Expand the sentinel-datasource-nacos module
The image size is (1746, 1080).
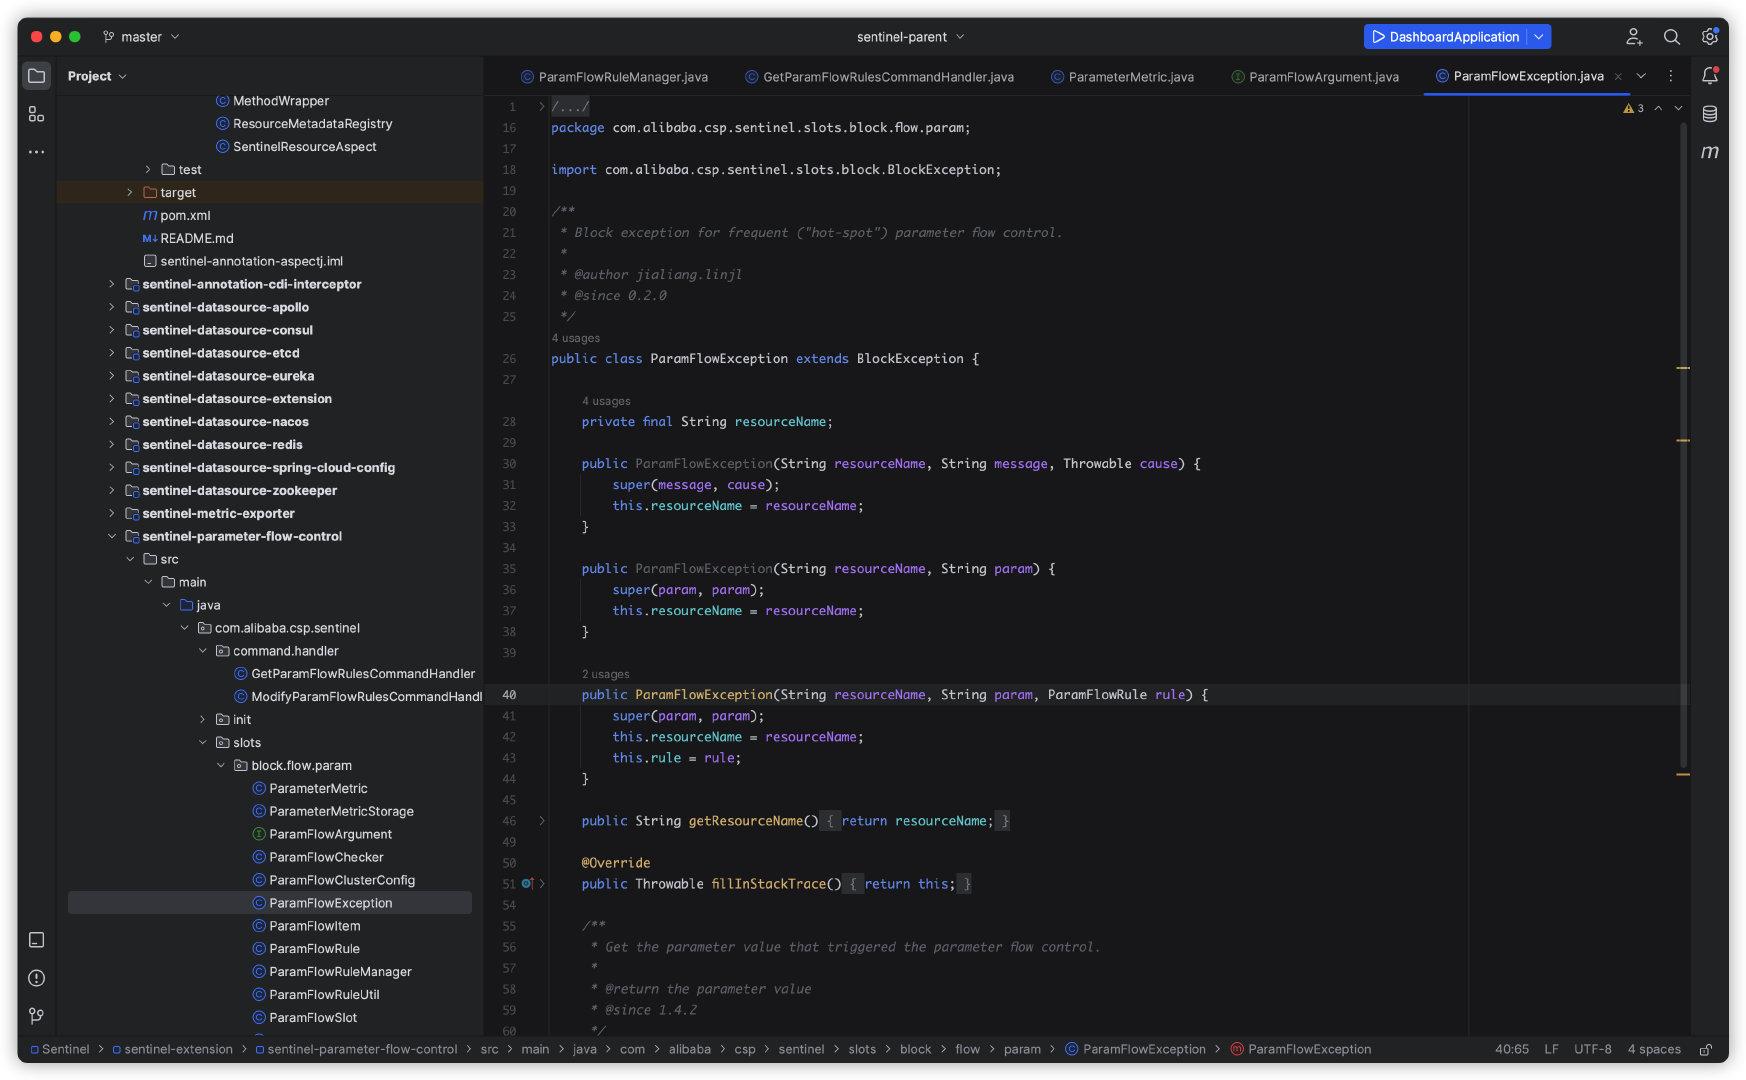(x=112, y=422)
